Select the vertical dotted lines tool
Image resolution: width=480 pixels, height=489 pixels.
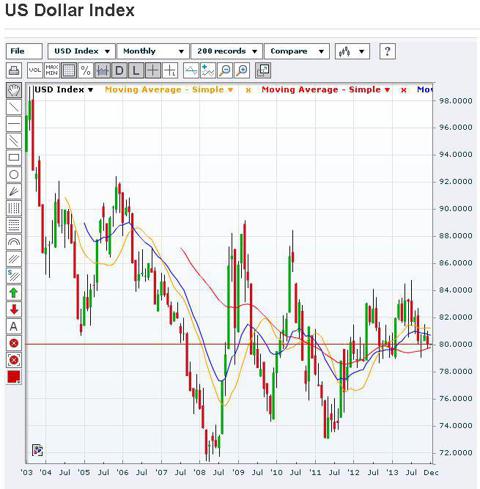[14, 208]
